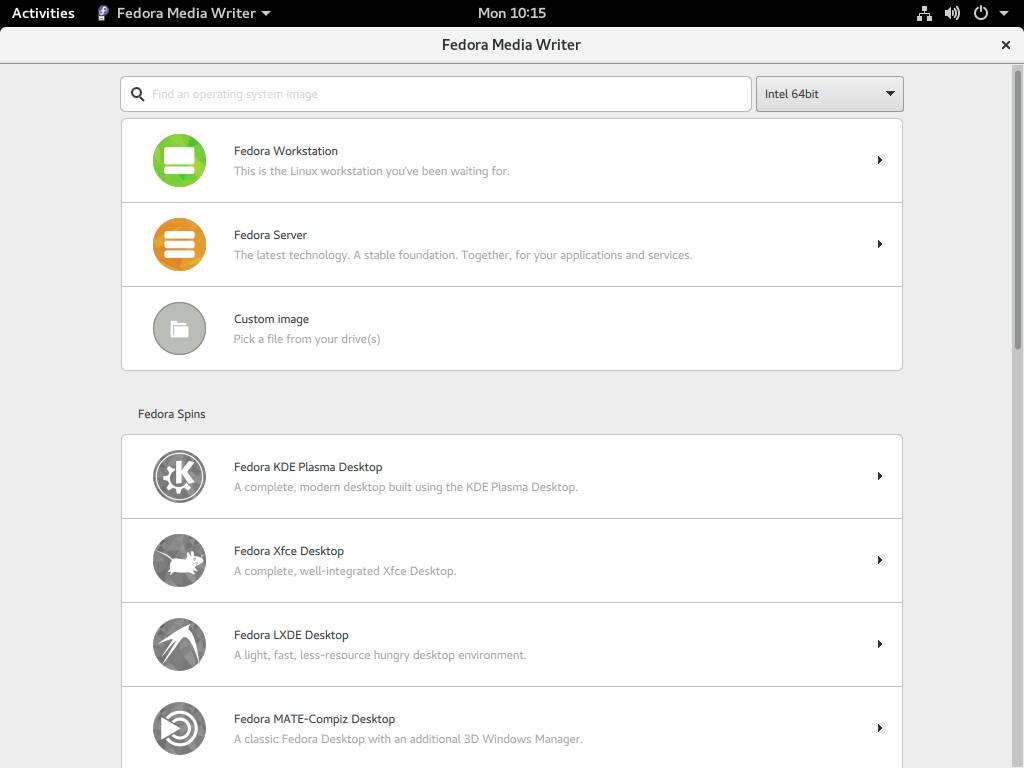Expand the Fedora KDE Plasma Desktop arrow

pyautogui.click(x=880, y=476)
